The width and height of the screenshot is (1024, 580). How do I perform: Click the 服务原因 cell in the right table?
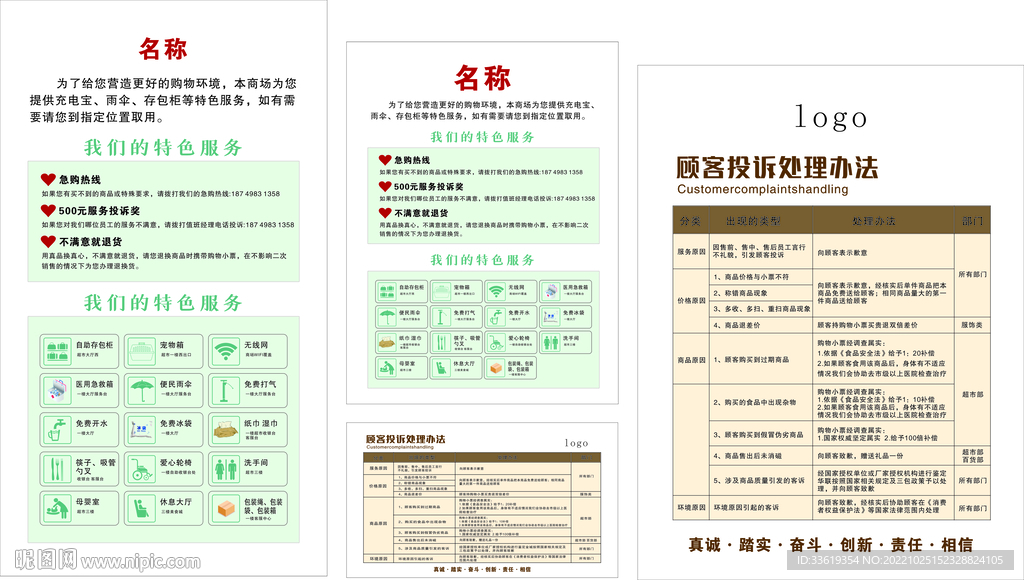[x=691, y=251]
